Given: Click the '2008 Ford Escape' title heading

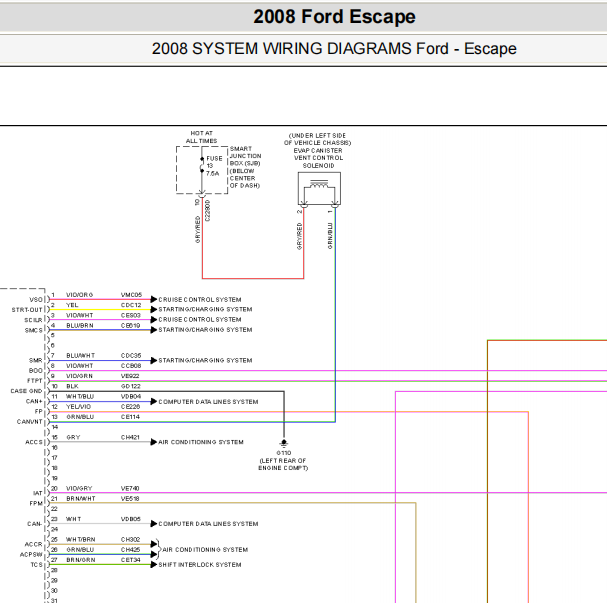Looking at the screenshot, I should coord(334,17).
